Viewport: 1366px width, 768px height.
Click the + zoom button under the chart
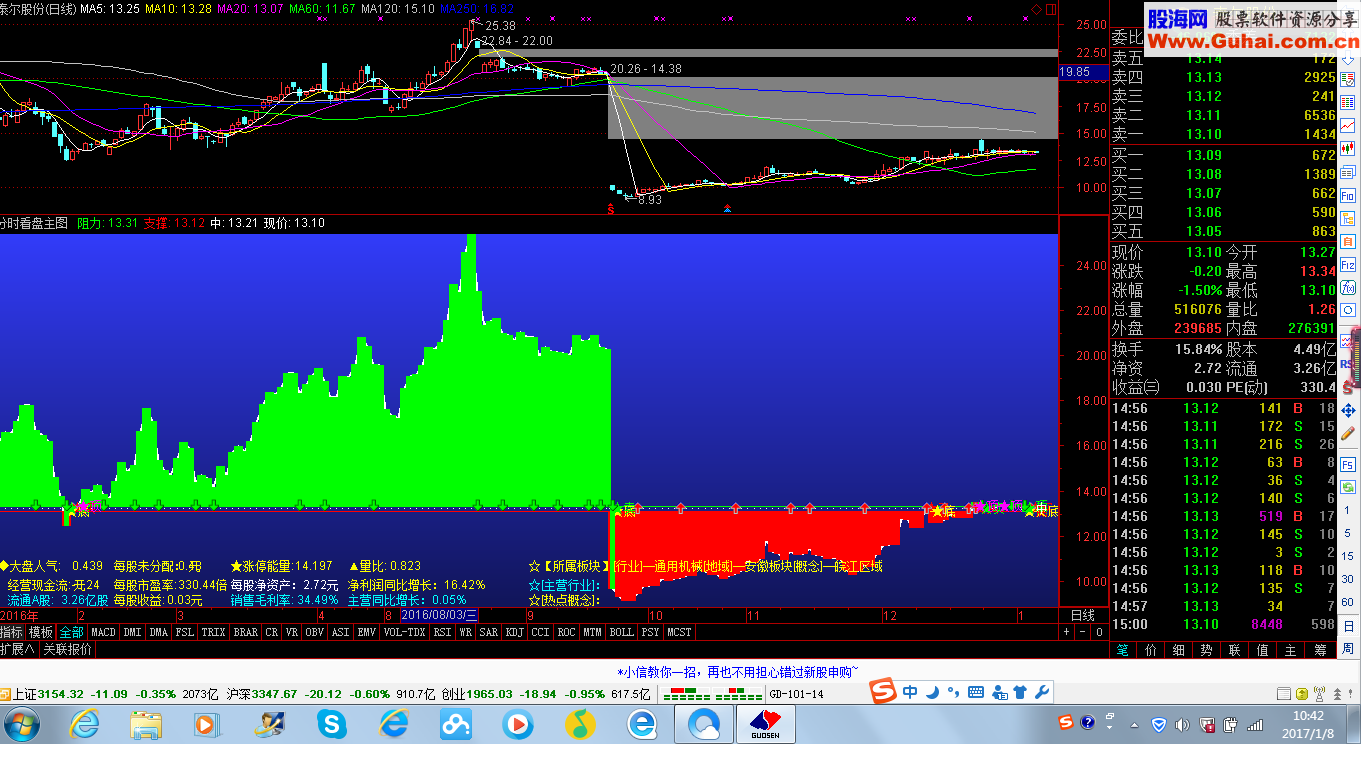click(x=1067, y=632)
